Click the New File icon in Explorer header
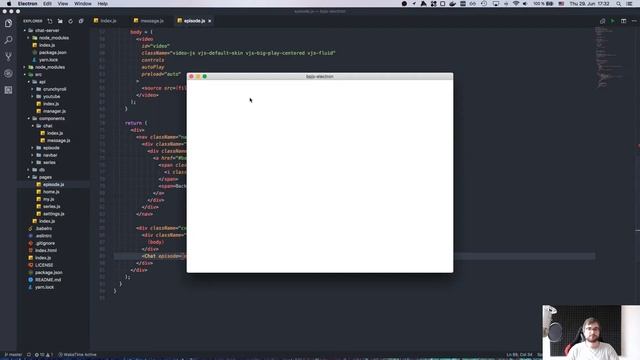Image resolution: width=640 pixels, height=360 pixels. pos(50,21)
